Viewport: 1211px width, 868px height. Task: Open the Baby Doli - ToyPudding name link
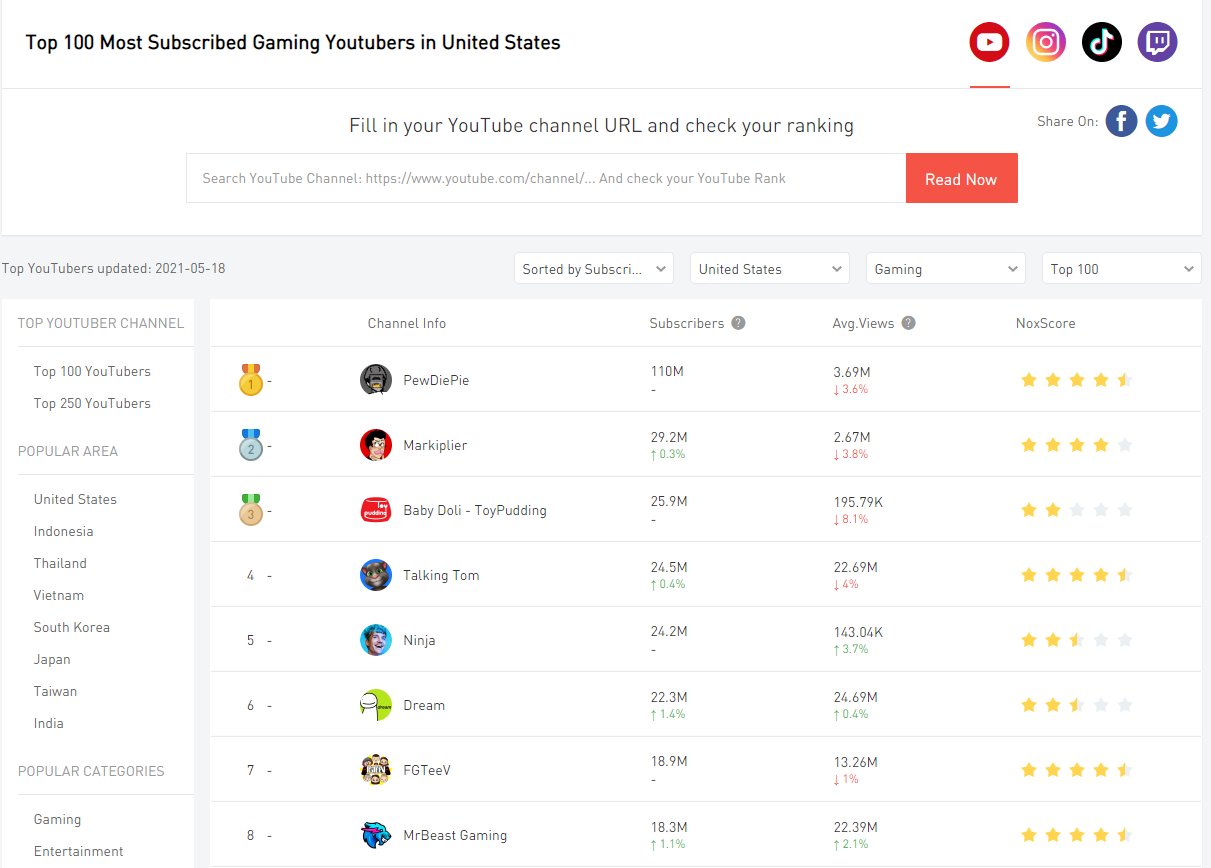click(475, 510)
